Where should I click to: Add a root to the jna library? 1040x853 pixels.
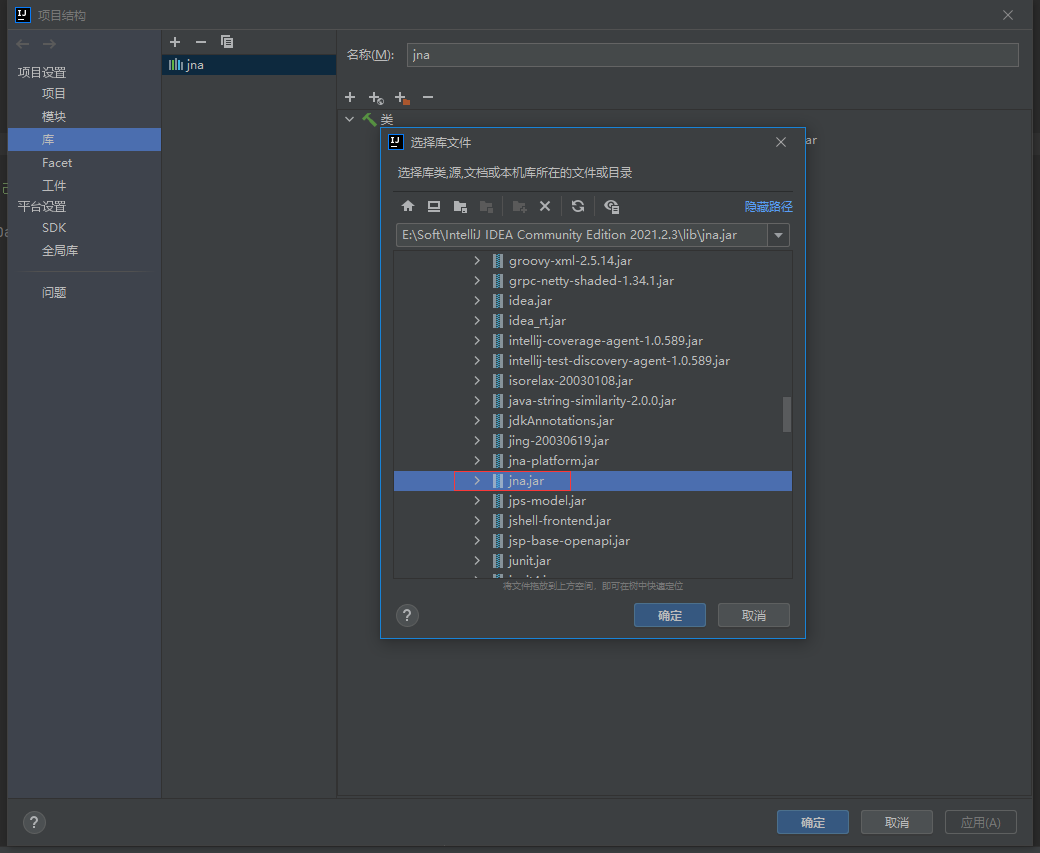click(x=350, y=98)
